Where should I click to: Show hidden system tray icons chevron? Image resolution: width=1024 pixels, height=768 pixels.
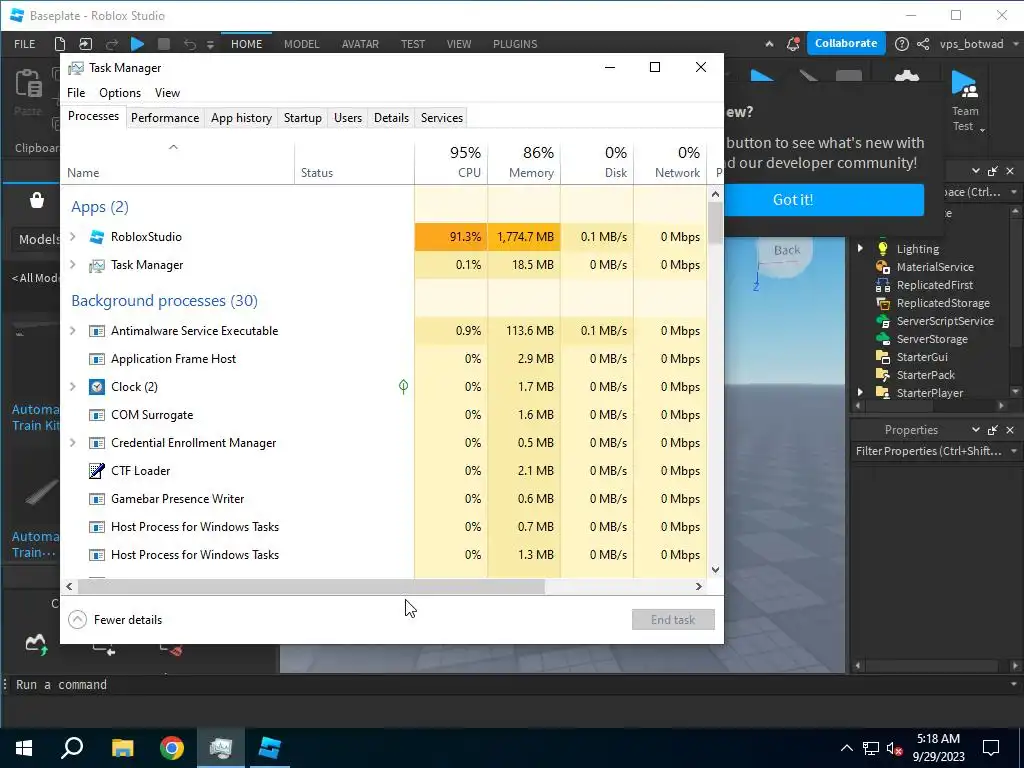click(846, 748)
